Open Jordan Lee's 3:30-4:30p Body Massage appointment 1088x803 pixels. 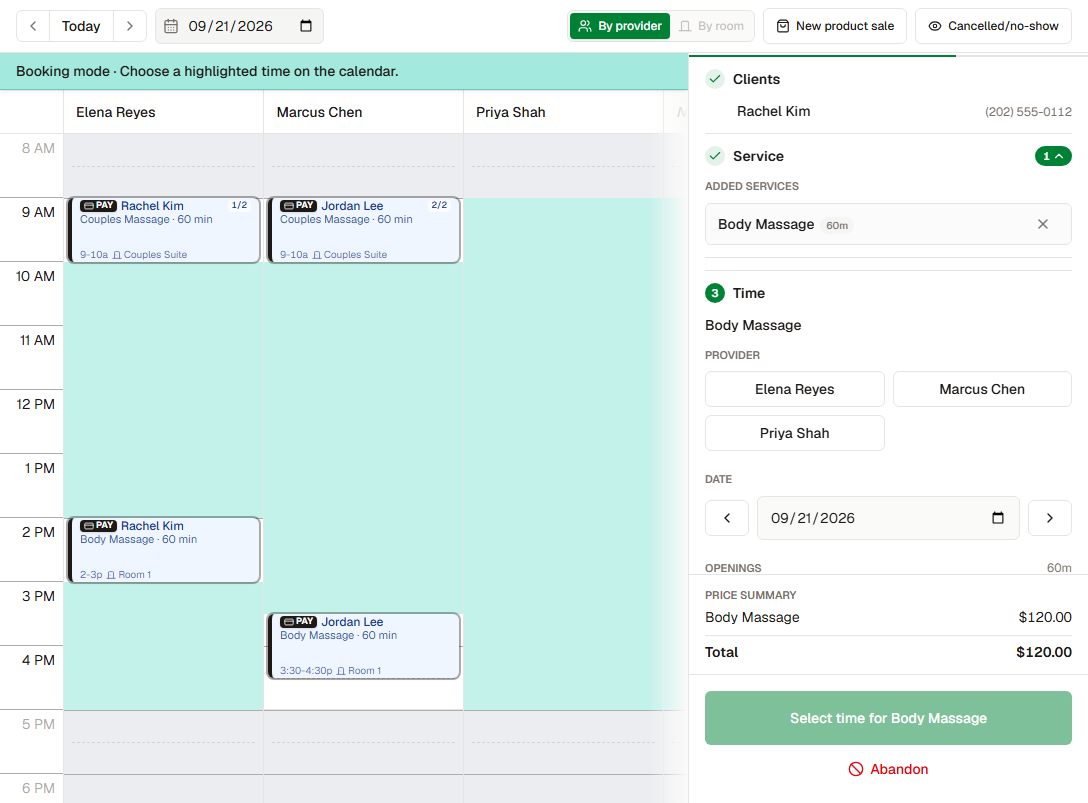pyautogui.click(x=364, y=646)
